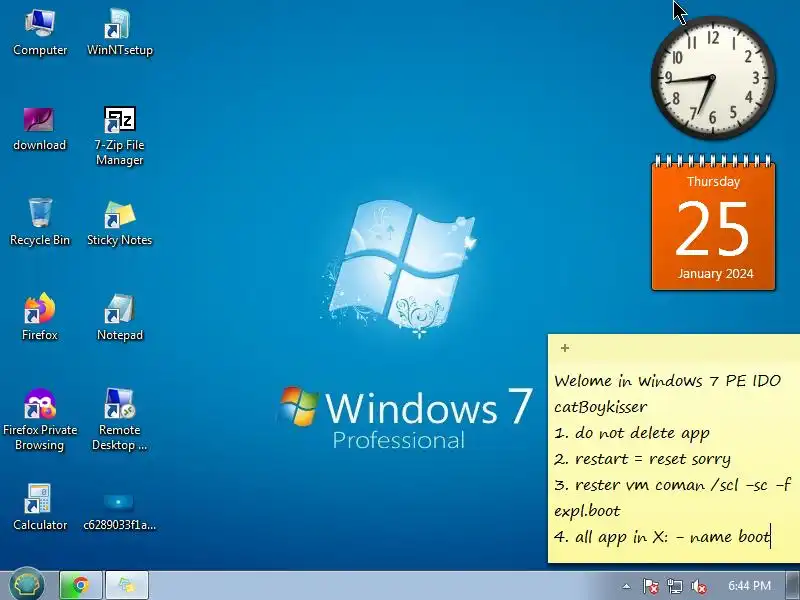Click 'January 2024' on calendar gadget

pos(715,273)
